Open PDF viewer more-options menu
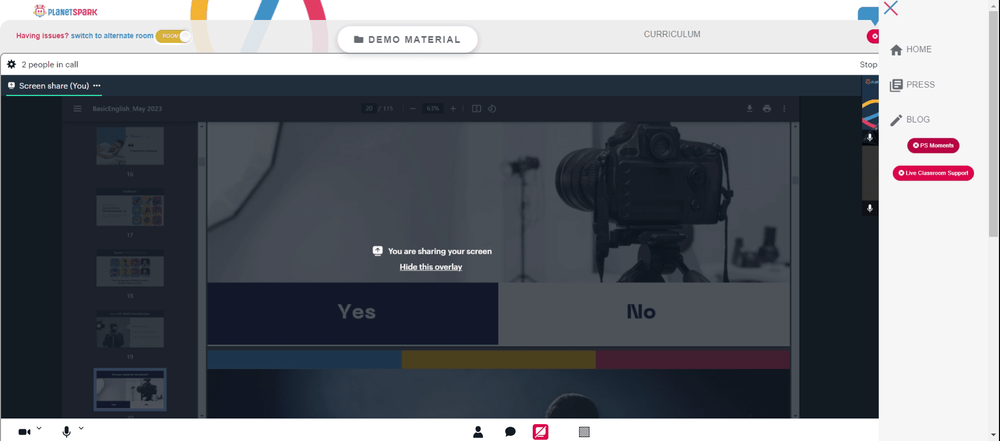Viewport: 1000px width, 441px height. coord(784,108)
